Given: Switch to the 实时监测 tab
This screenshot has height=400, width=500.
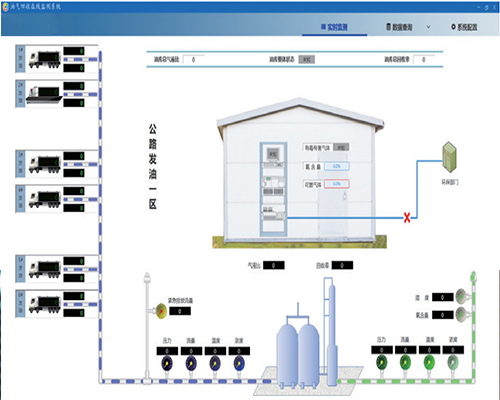Looking at the screenshot, I should 334,27.
